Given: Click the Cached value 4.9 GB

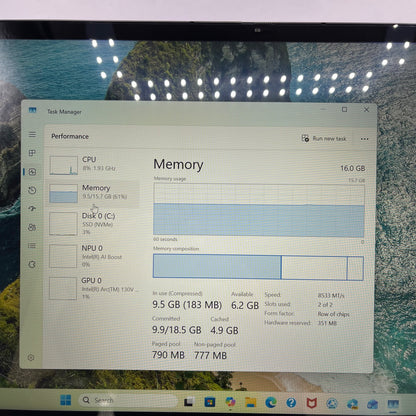Looking at the screenshot, I should [224, 330].
